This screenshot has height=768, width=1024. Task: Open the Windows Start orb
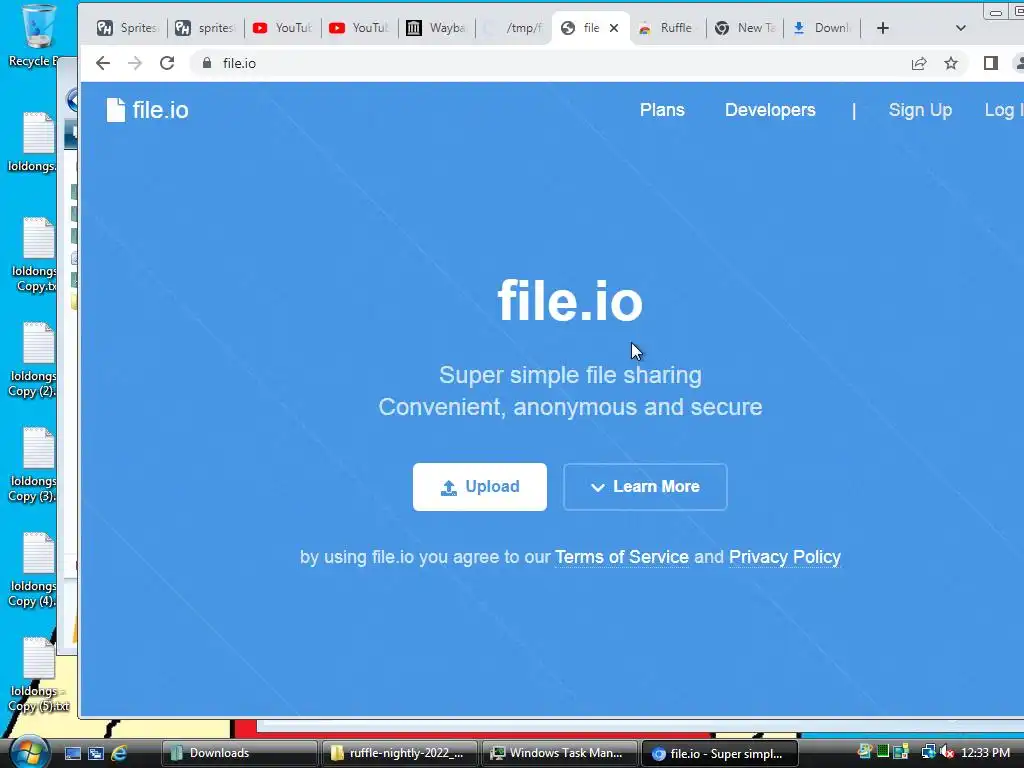[x=29, y=752]
